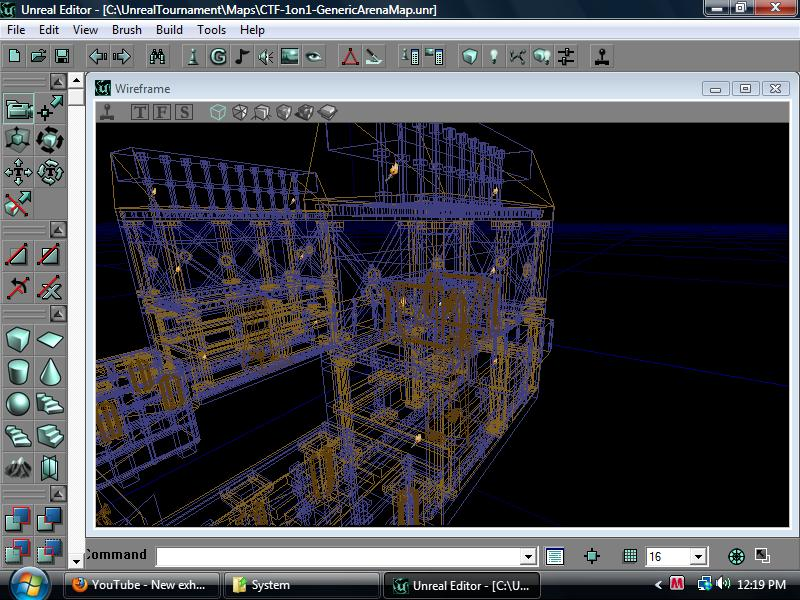
Task: Toggle the T button in the Wireframe viewport
Action: point(140,112)
